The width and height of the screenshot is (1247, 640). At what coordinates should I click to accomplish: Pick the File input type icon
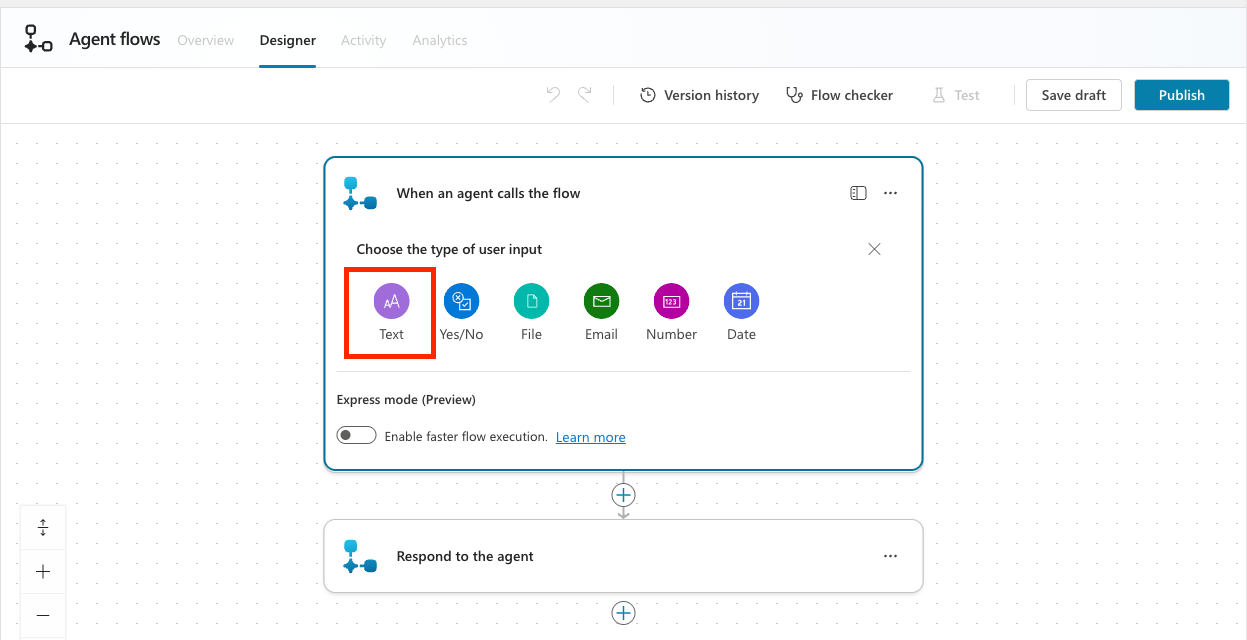[531, 301]
